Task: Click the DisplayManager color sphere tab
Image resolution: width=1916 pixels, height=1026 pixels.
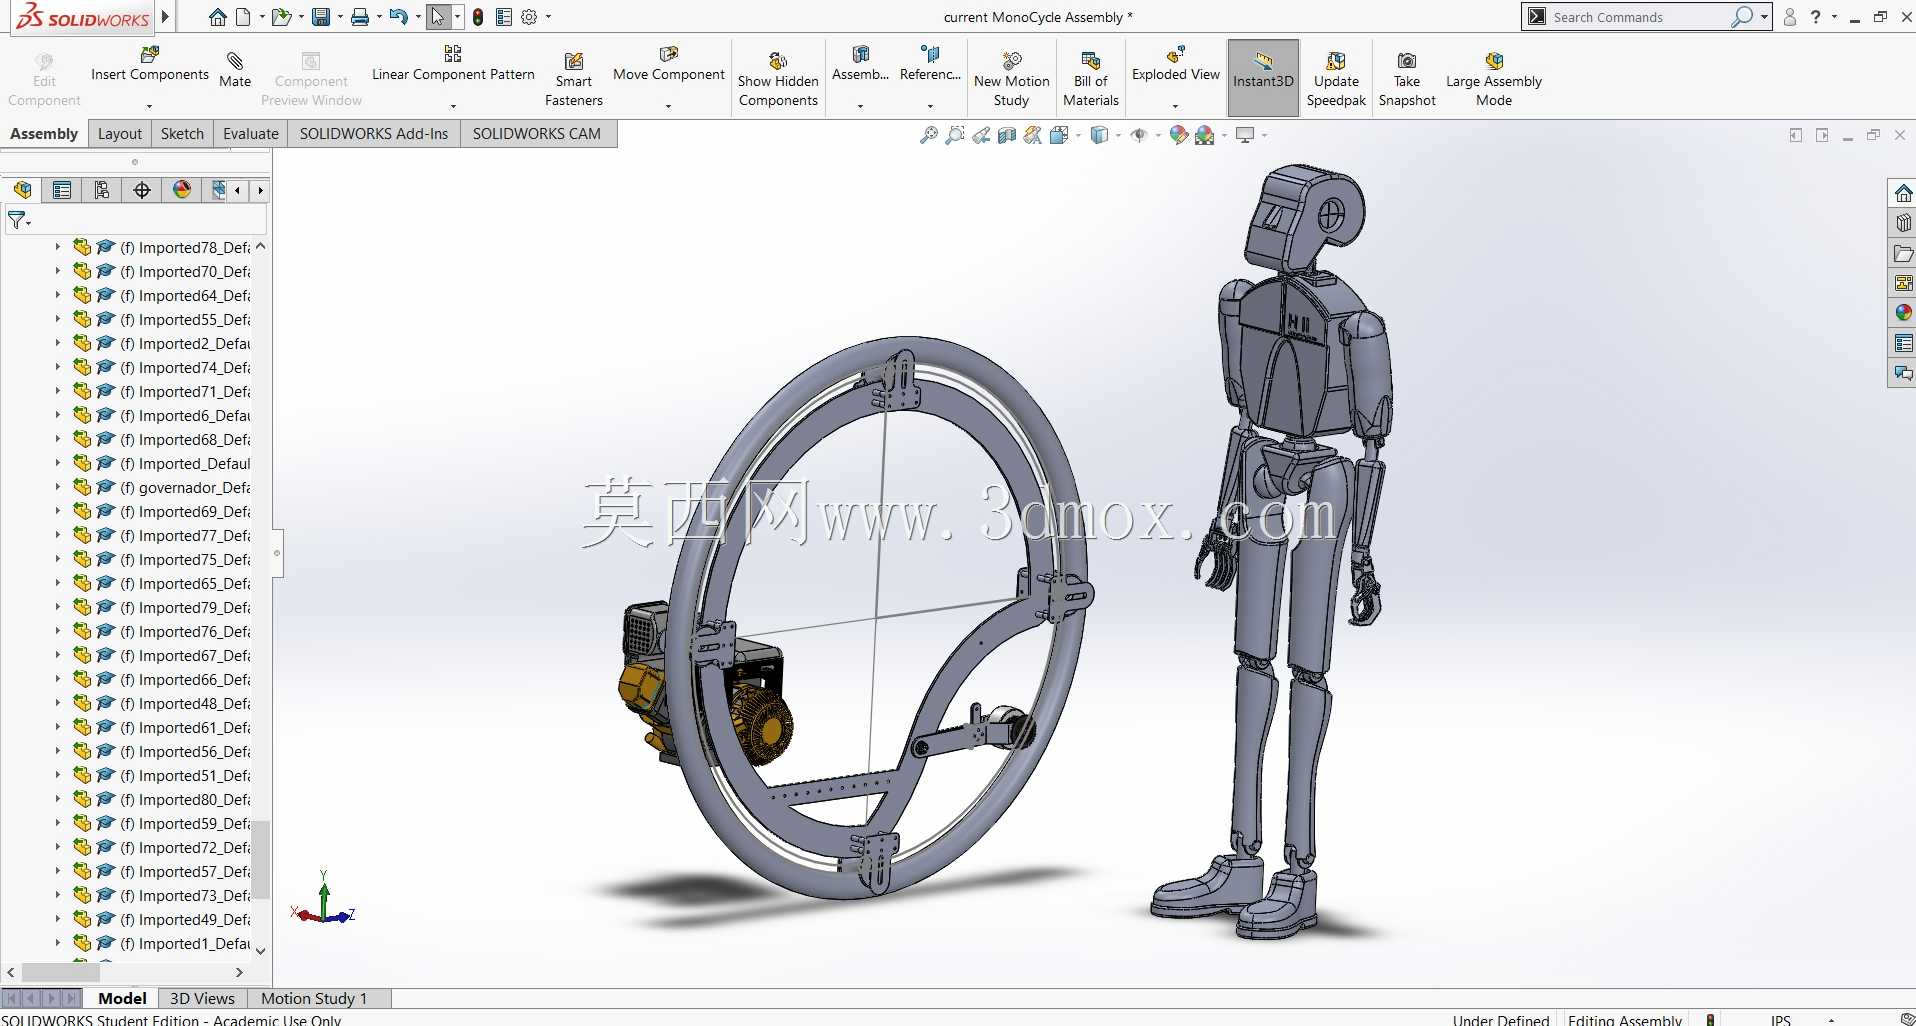Action: [x=182, y=190]
